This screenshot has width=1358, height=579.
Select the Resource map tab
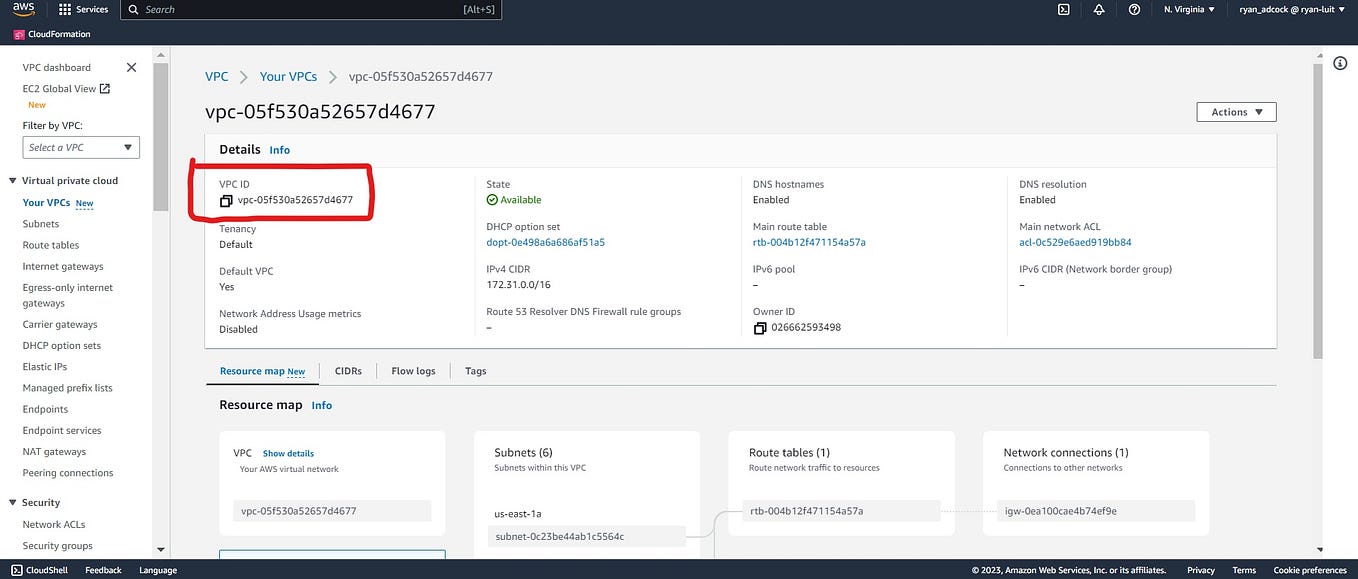pyautogui.click(x=262, y=371)
